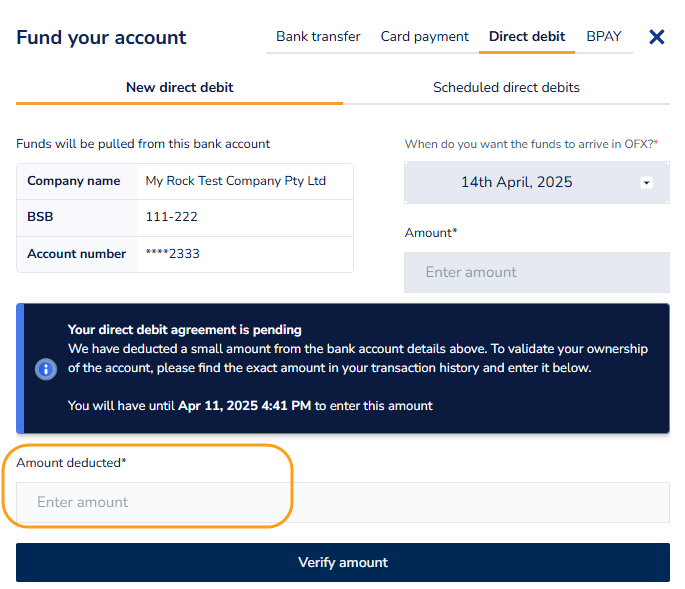Click the BSB value 111-222
This screenshot has height=589, width=685.
click(171, 217)
